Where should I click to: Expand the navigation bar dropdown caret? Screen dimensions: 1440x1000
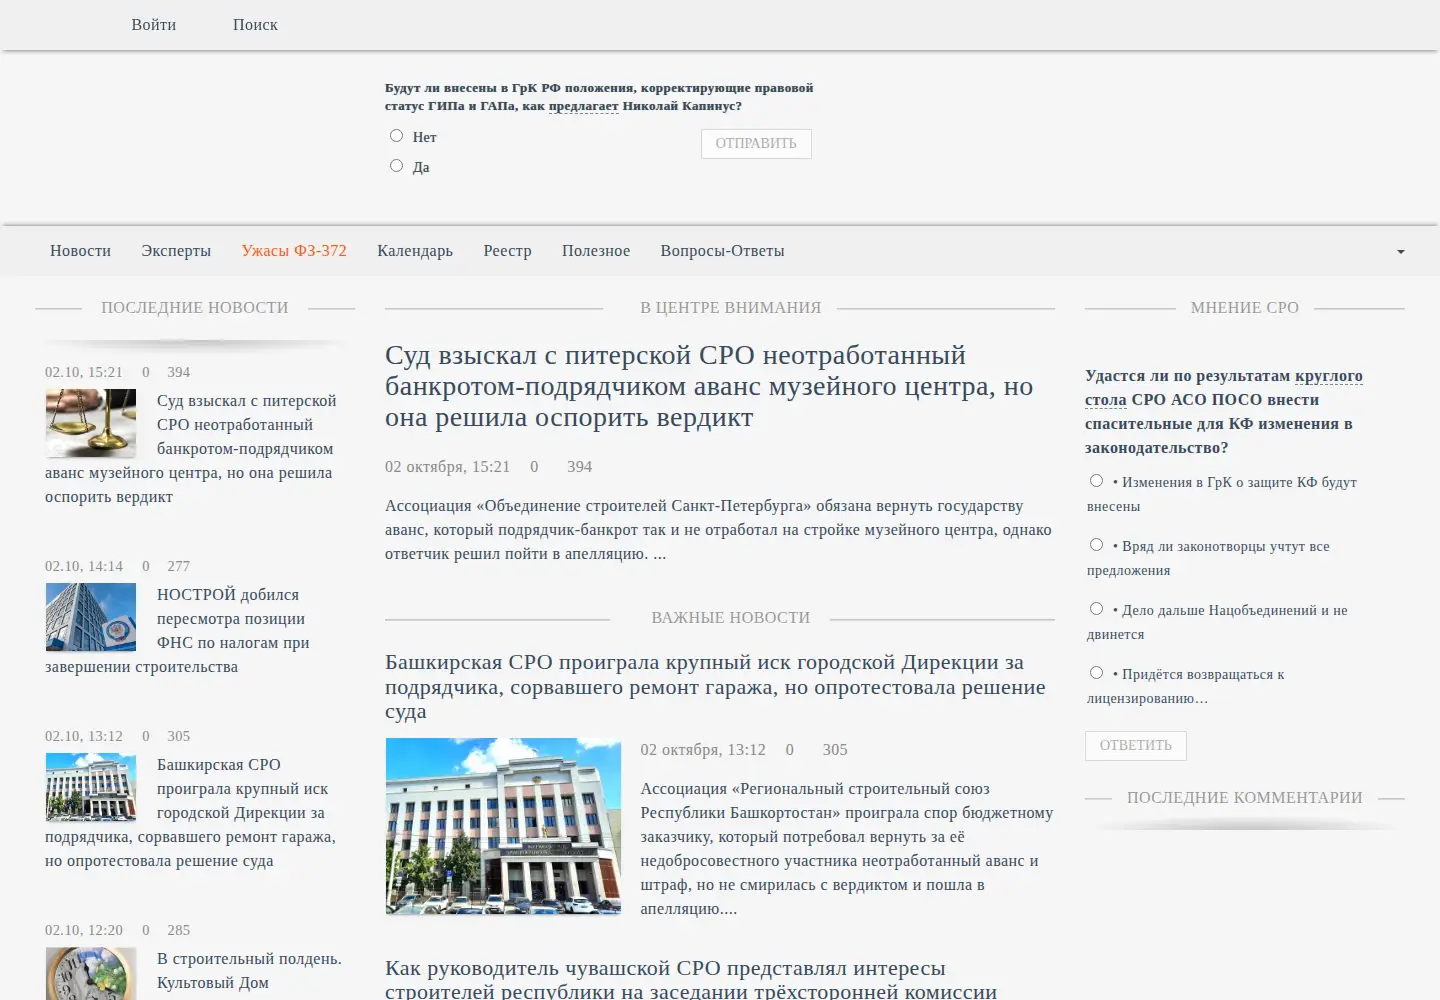[x=1400, y=252]
